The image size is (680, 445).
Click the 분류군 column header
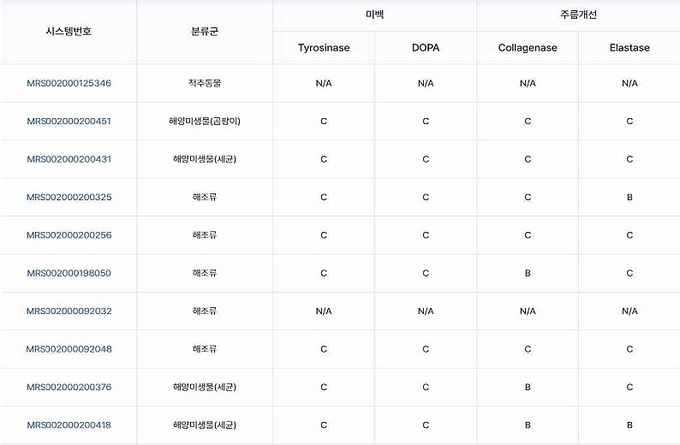(204, 31)
